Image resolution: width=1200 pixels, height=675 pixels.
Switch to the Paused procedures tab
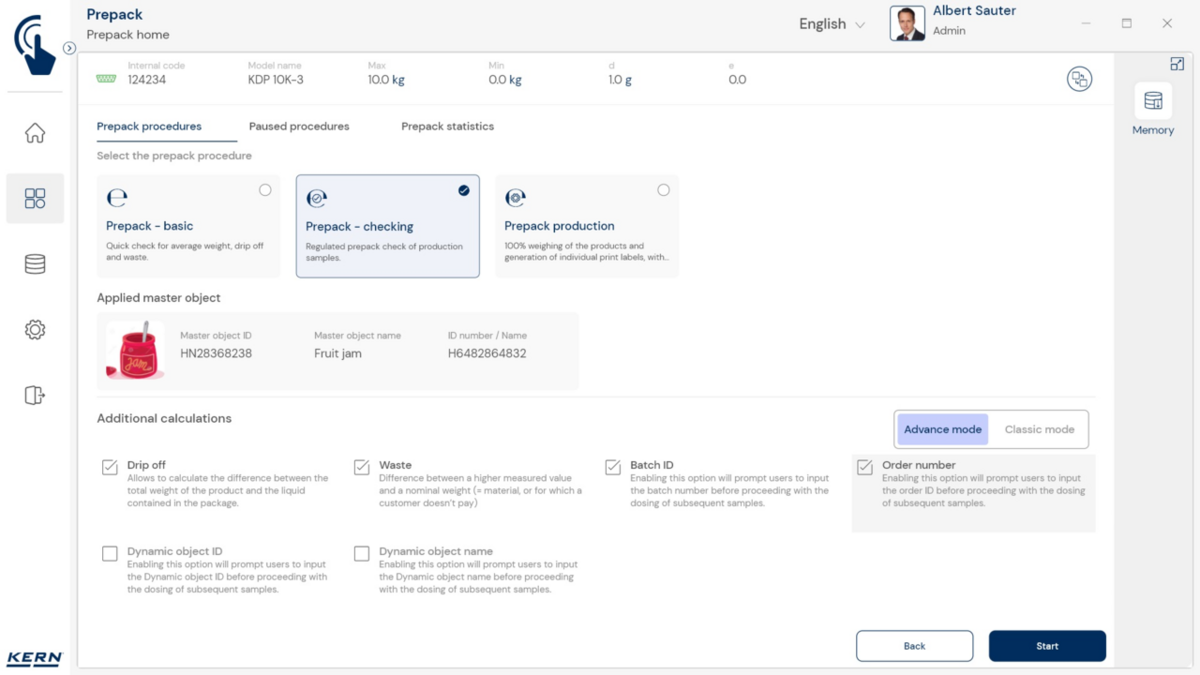(x=299, y=127)
